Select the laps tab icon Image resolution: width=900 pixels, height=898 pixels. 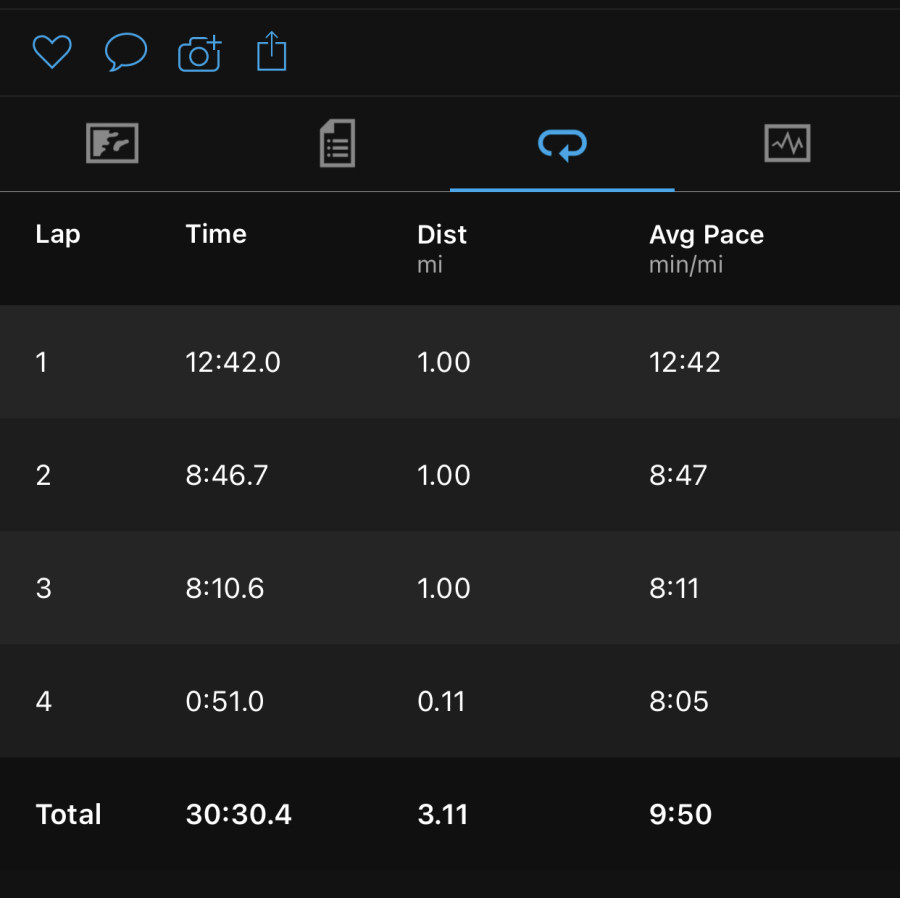[562, 144]
